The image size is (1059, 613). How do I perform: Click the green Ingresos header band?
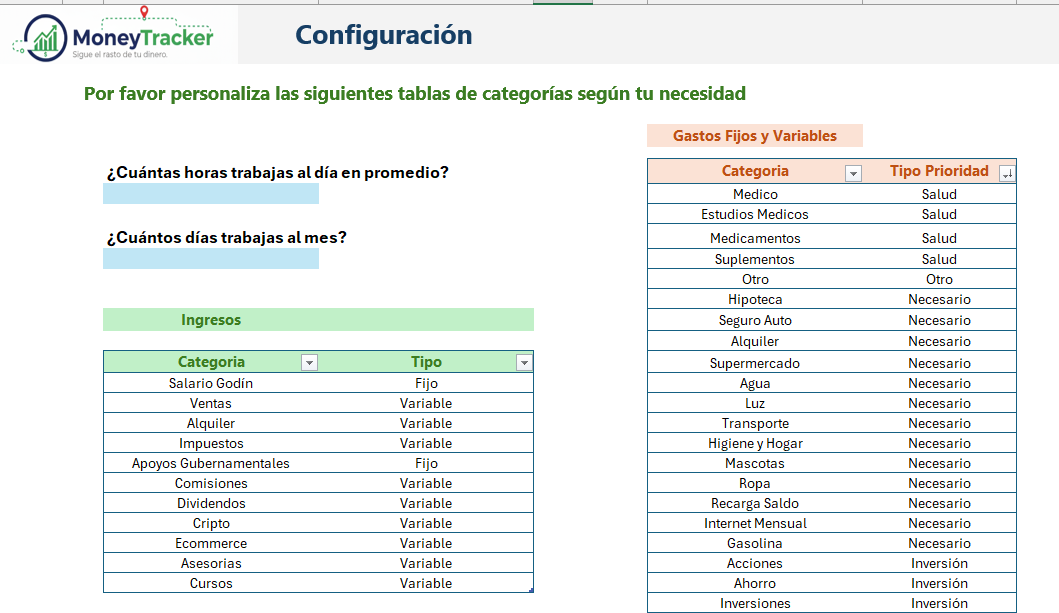click(x=318, y=320)
